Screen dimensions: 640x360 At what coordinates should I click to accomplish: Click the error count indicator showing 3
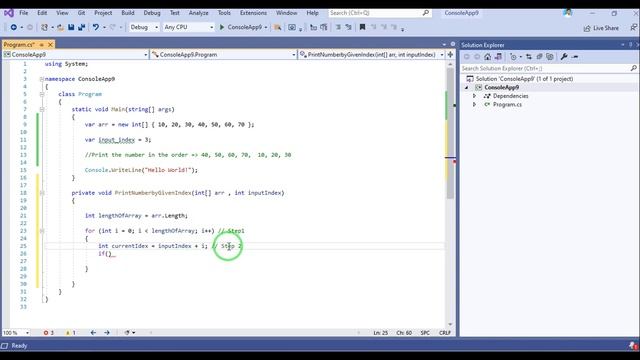point(49,333)
